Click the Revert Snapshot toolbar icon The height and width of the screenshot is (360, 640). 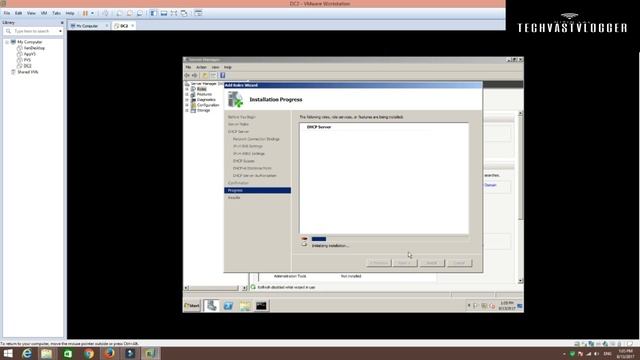130,13
